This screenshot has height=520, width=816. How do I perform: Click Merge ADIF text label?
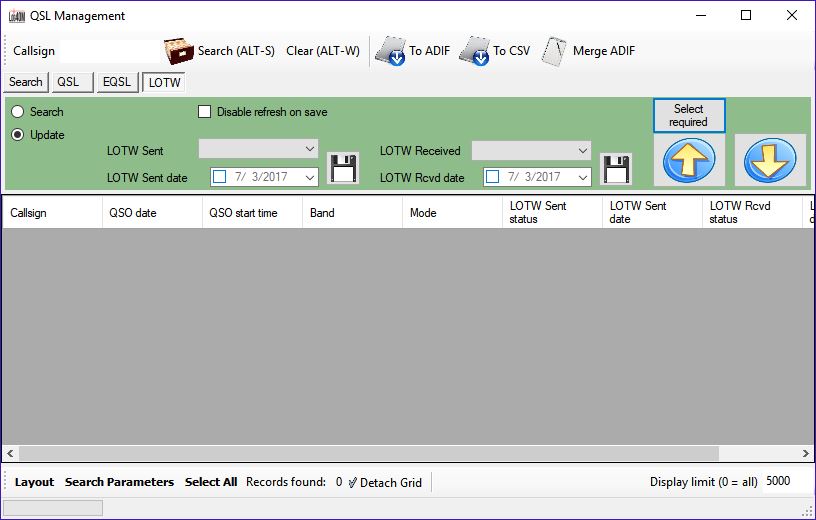604,51
